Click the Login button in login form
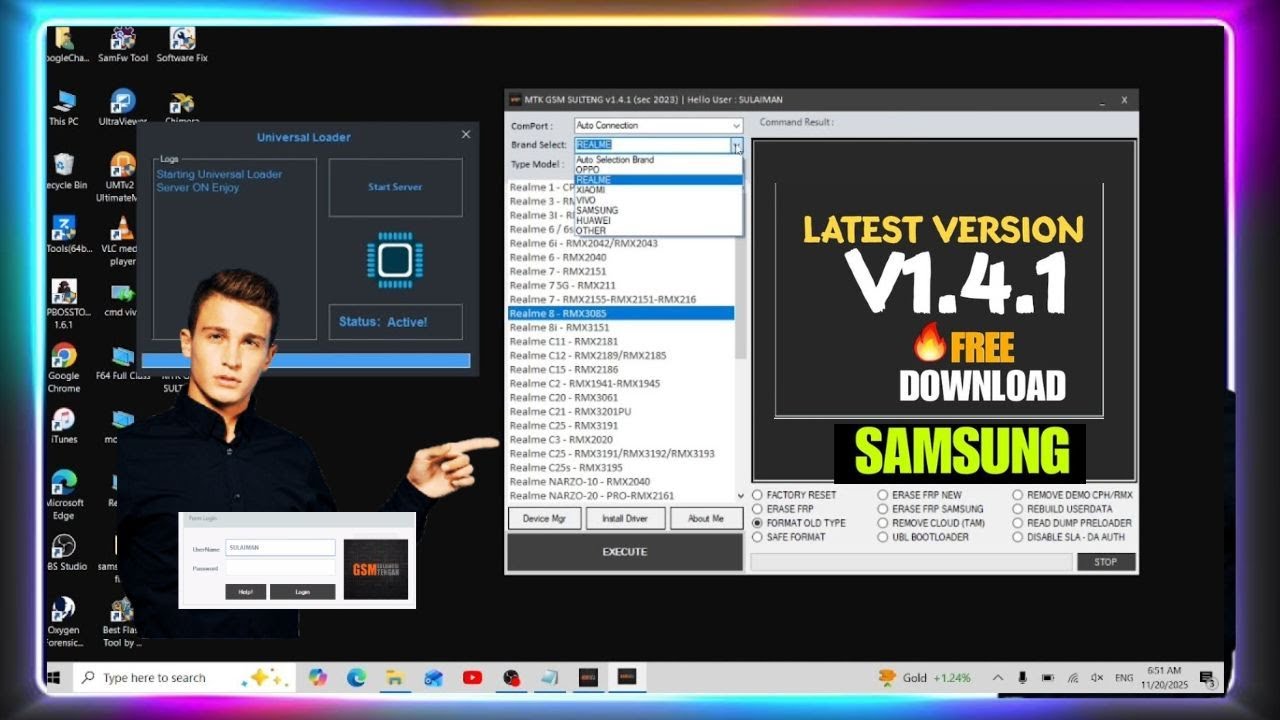The width and height of the screenshot is (1280, 720). coord(302,592)
